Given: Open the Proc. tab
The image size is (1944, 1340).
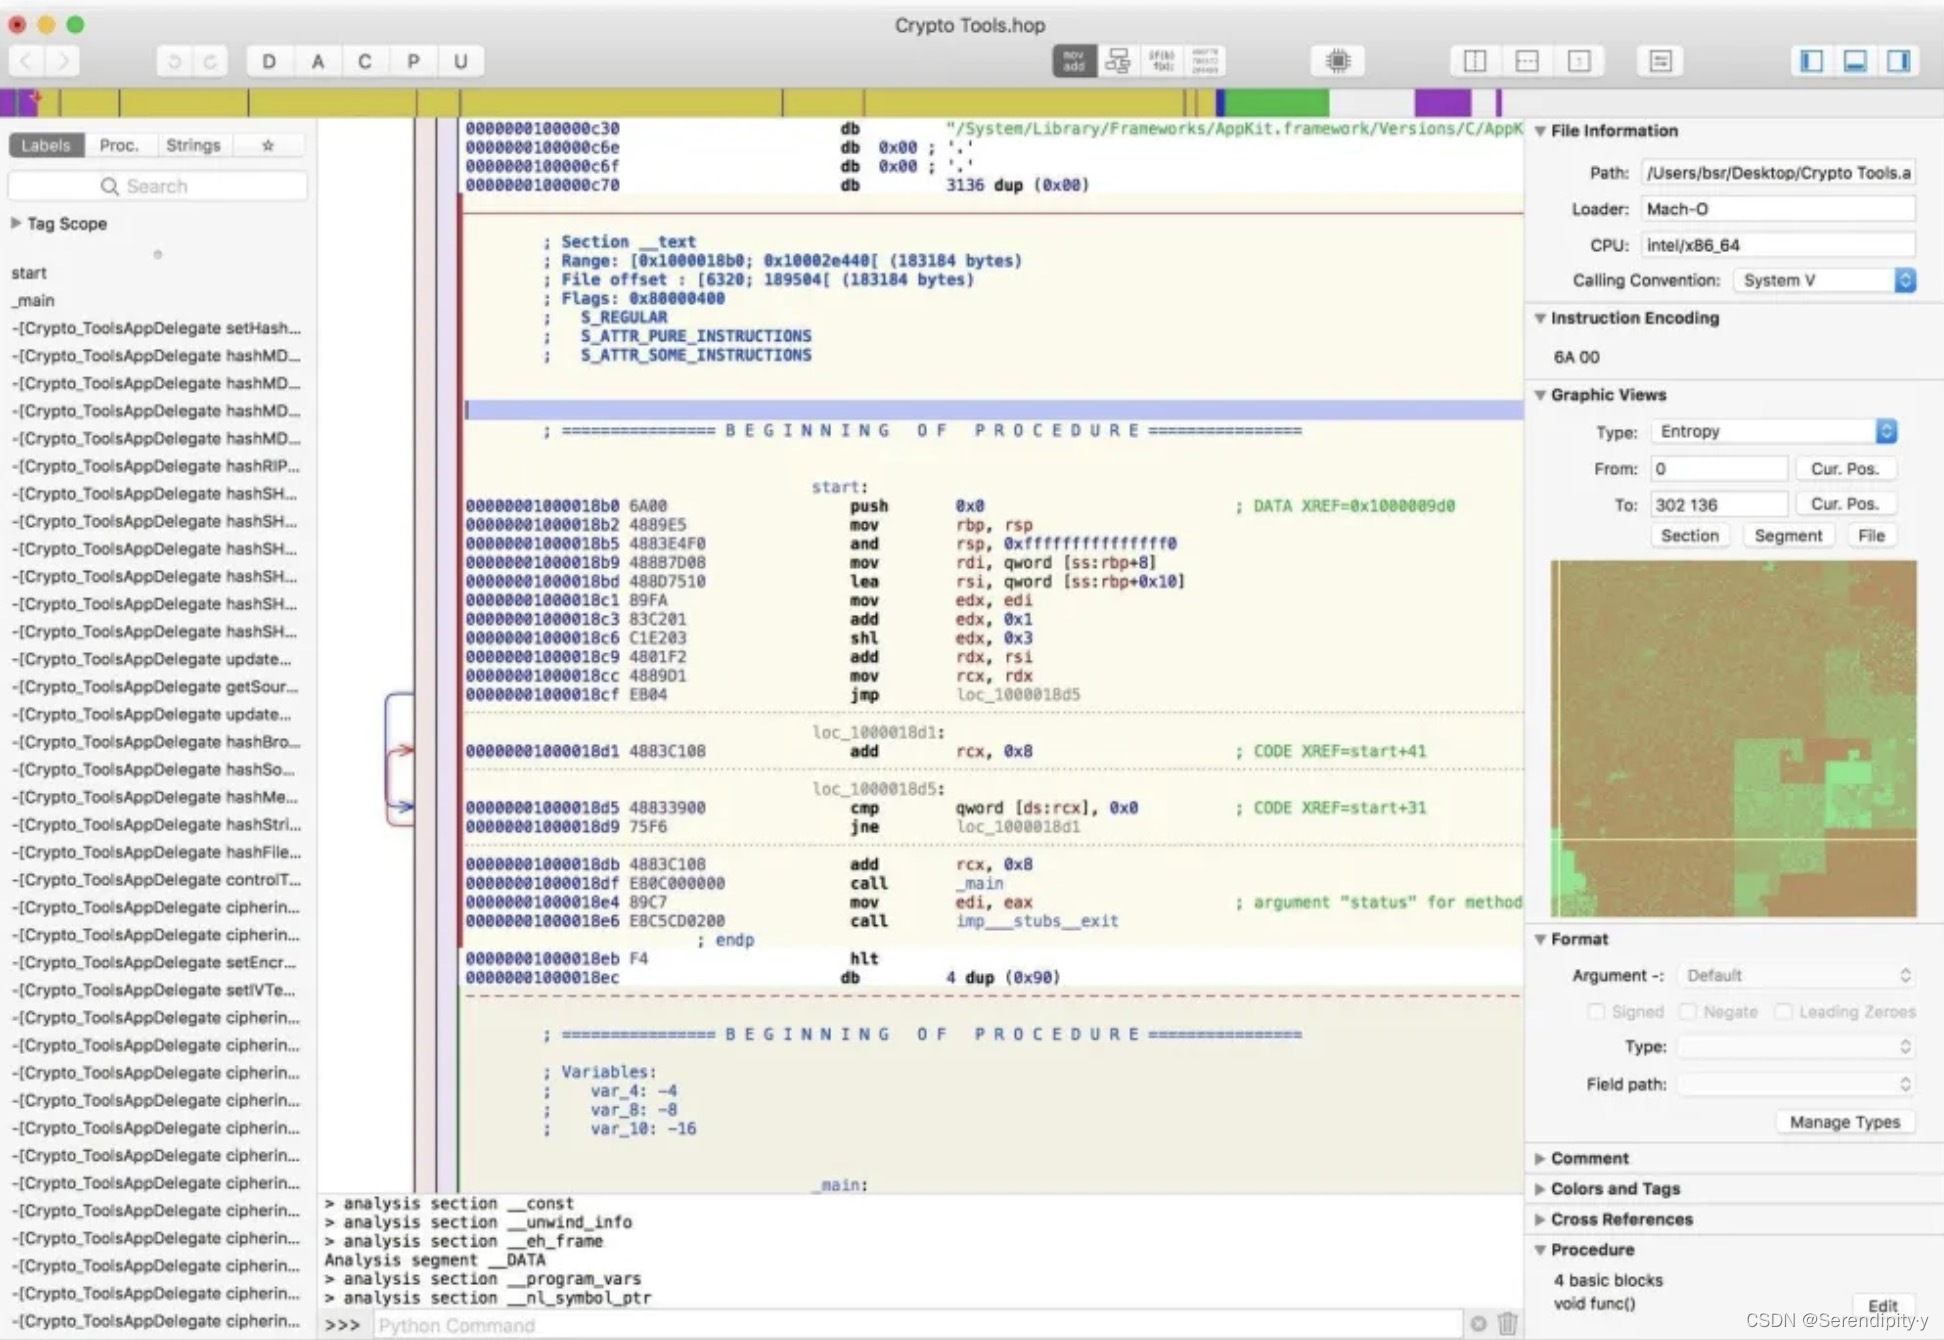Looking at the screenshot, I should (x=118, y=145).
